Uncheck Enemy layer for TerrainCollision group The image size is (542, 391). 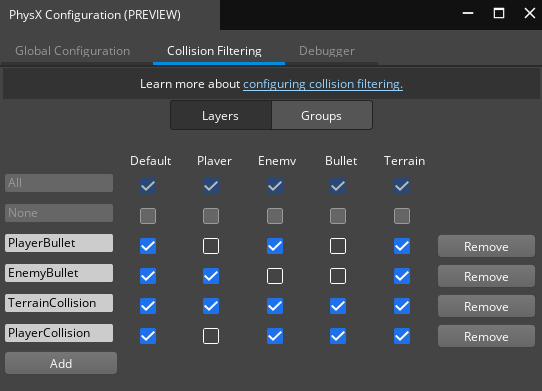(275, 306)
